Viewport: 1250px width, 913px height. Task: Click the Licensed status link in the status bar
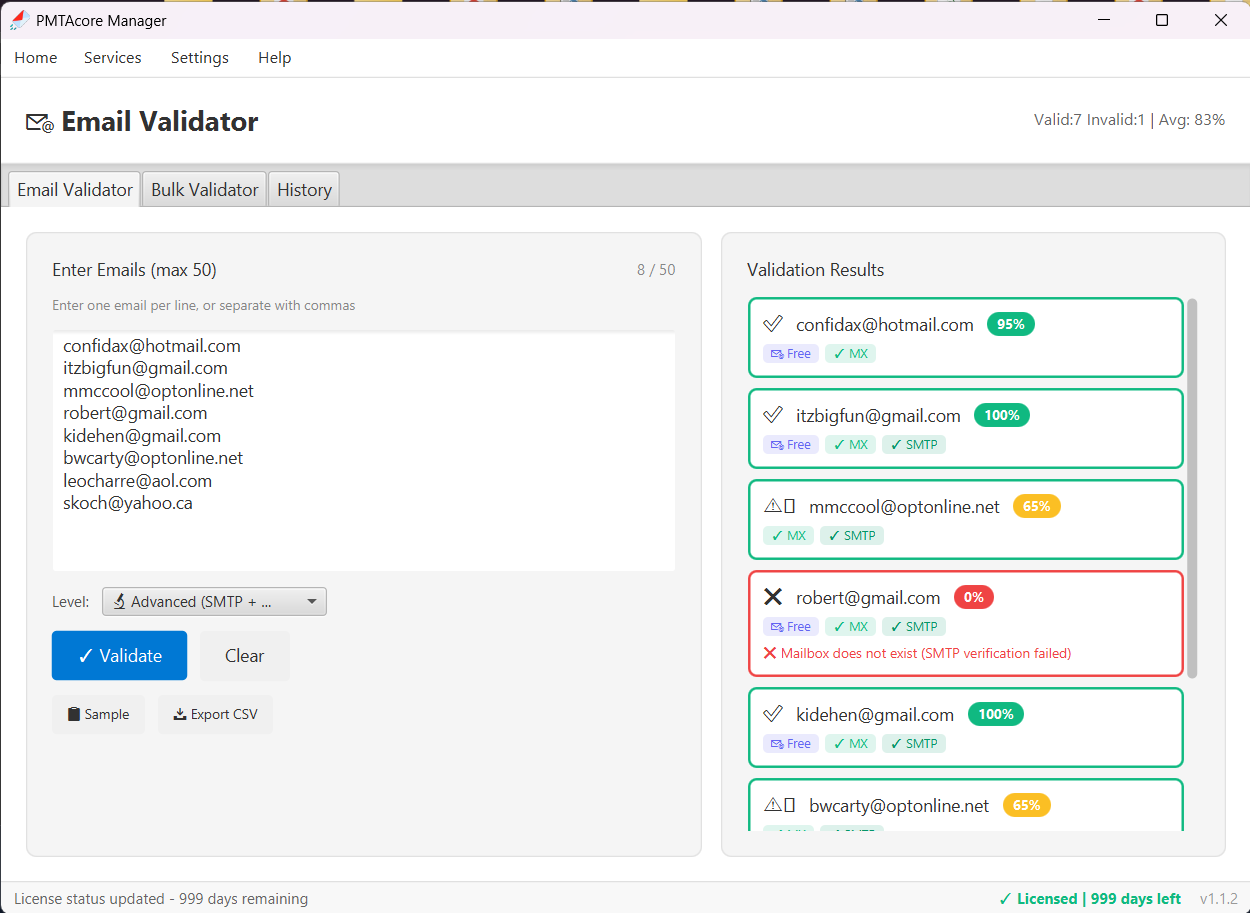[1090, 898]
